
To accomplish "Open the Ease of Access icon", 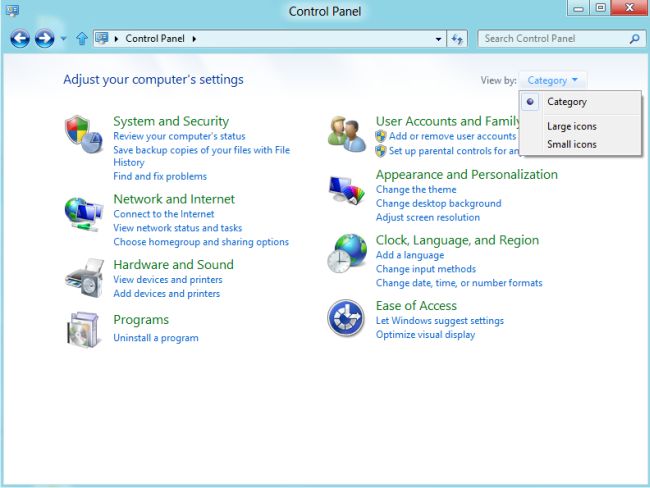I will pos(346,318).
